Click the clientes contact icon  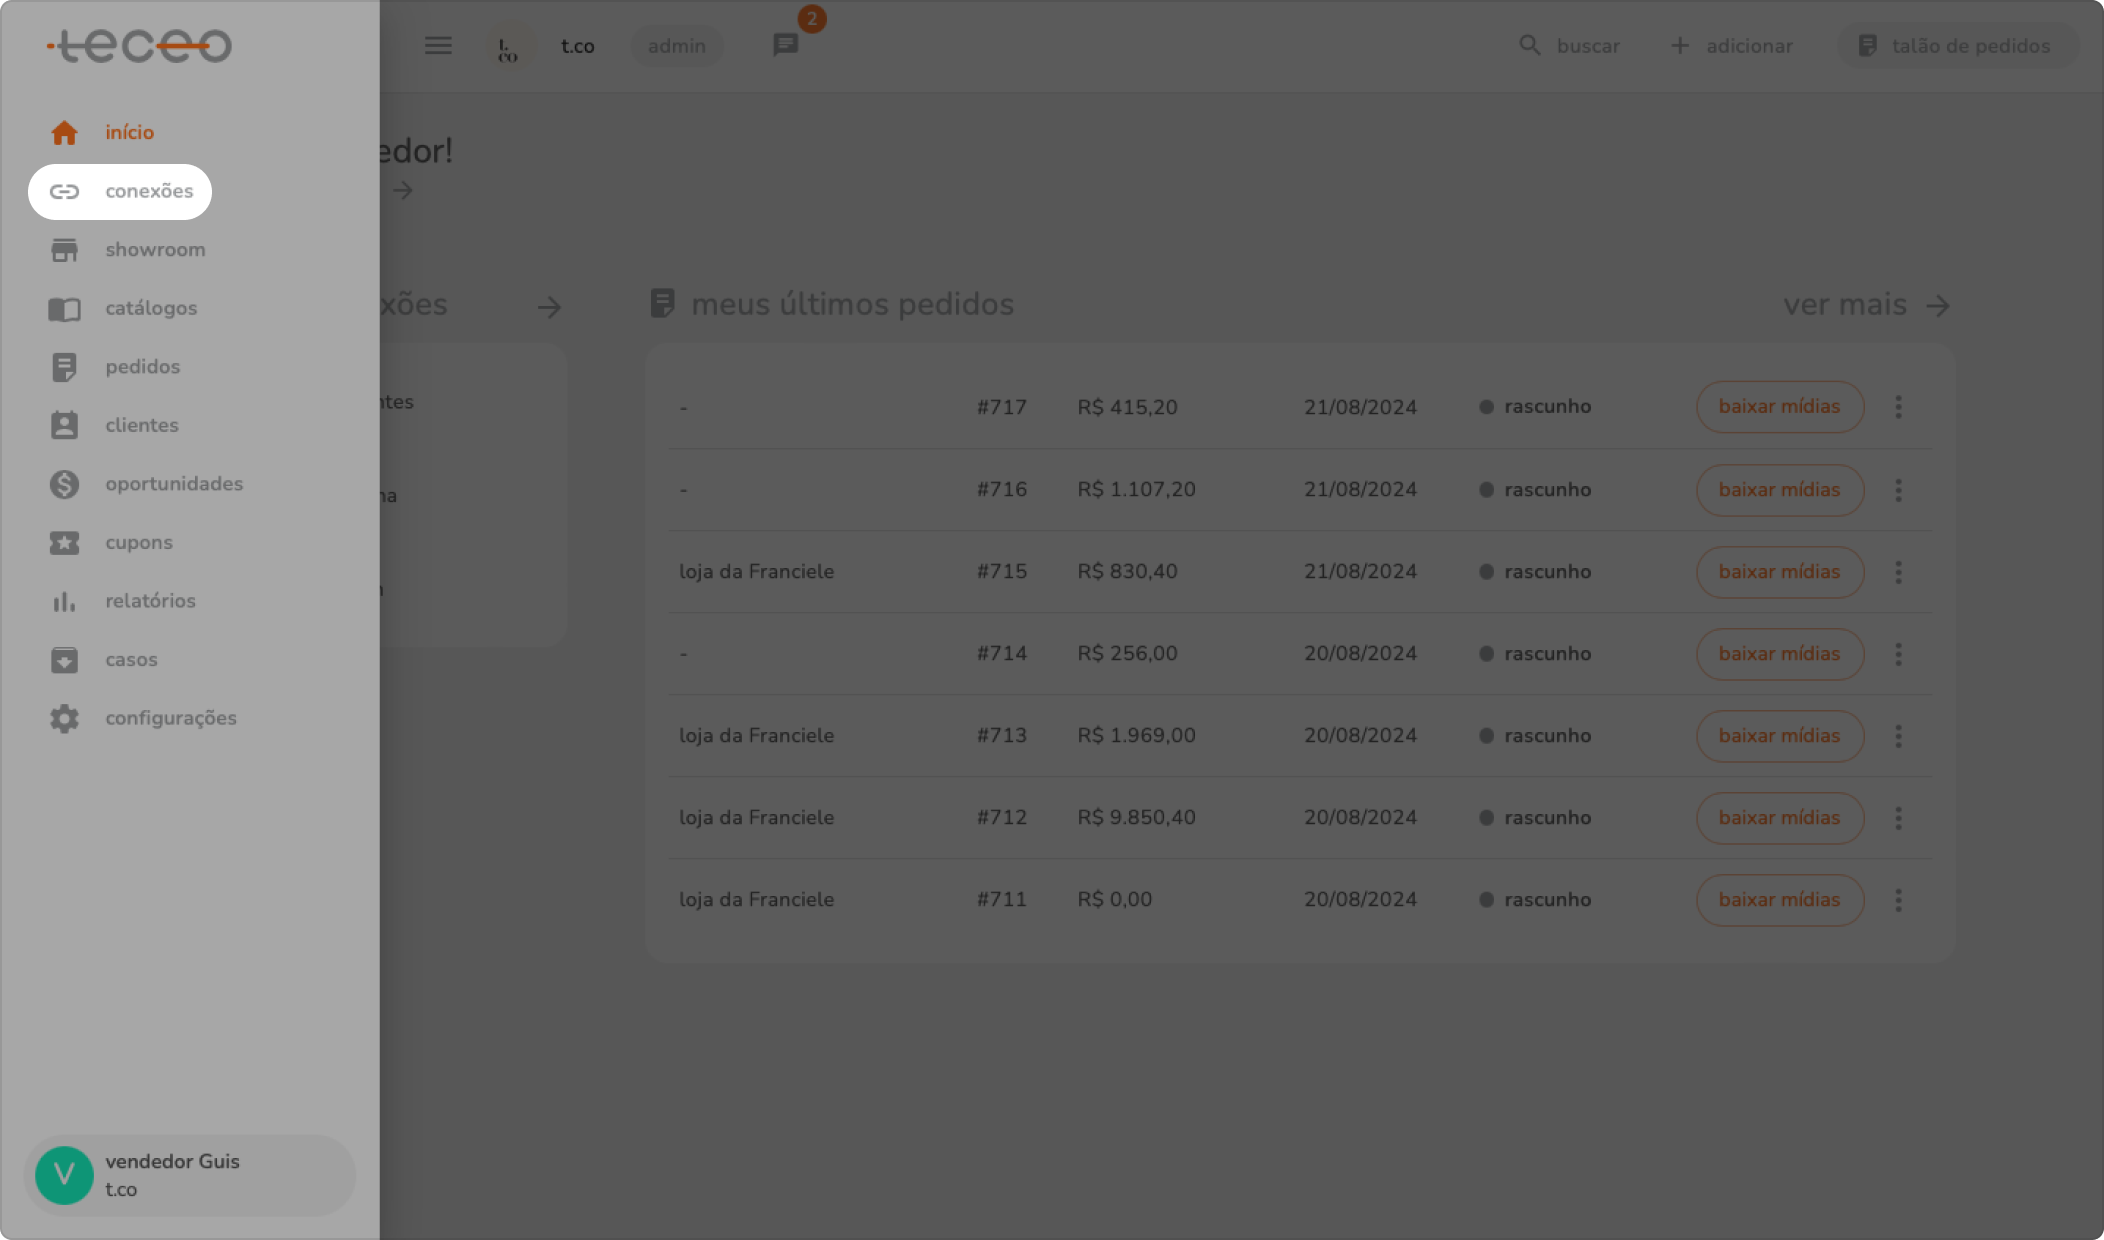tap(64, 426)
